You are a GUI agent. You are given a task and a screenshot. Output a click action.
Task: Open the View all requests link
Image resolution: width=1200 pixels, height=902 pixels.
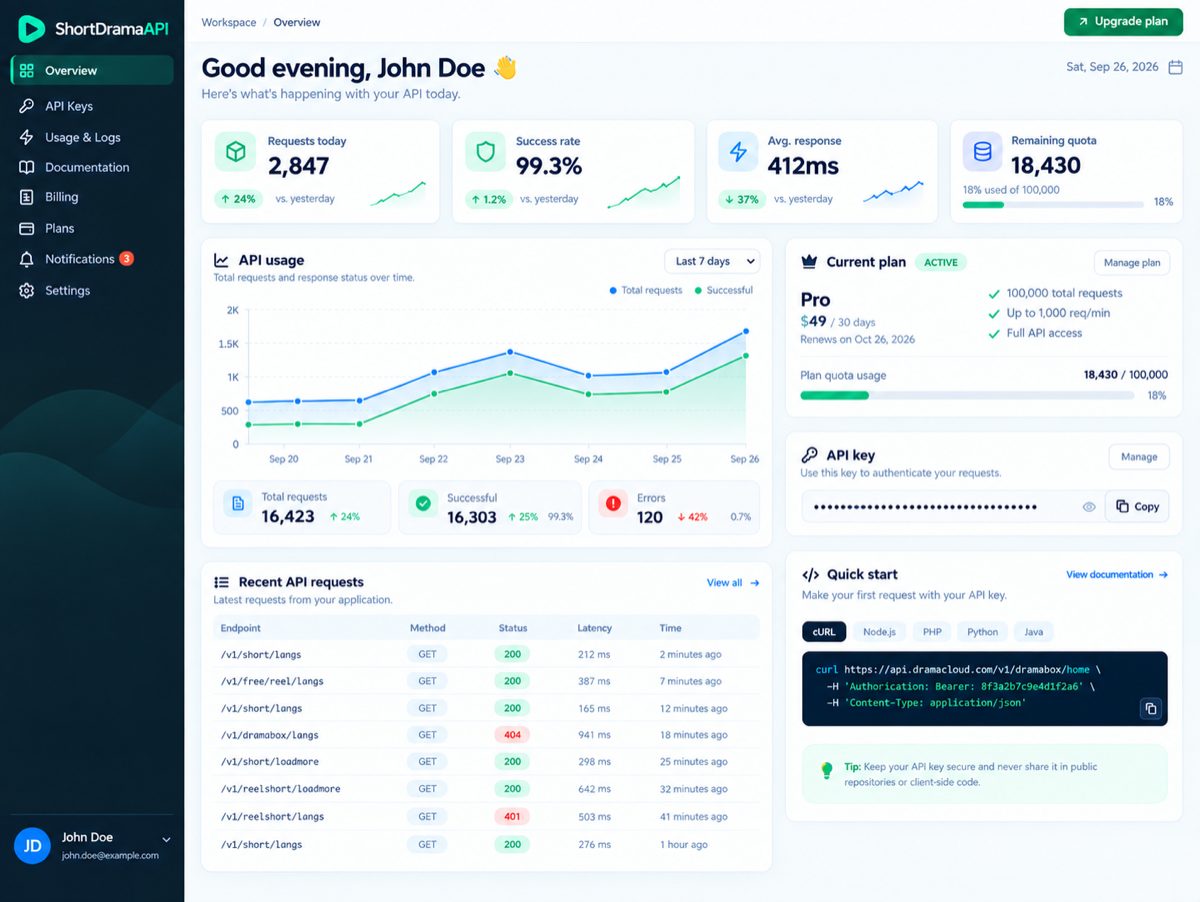pyautogui.click(x=733, y=583)
